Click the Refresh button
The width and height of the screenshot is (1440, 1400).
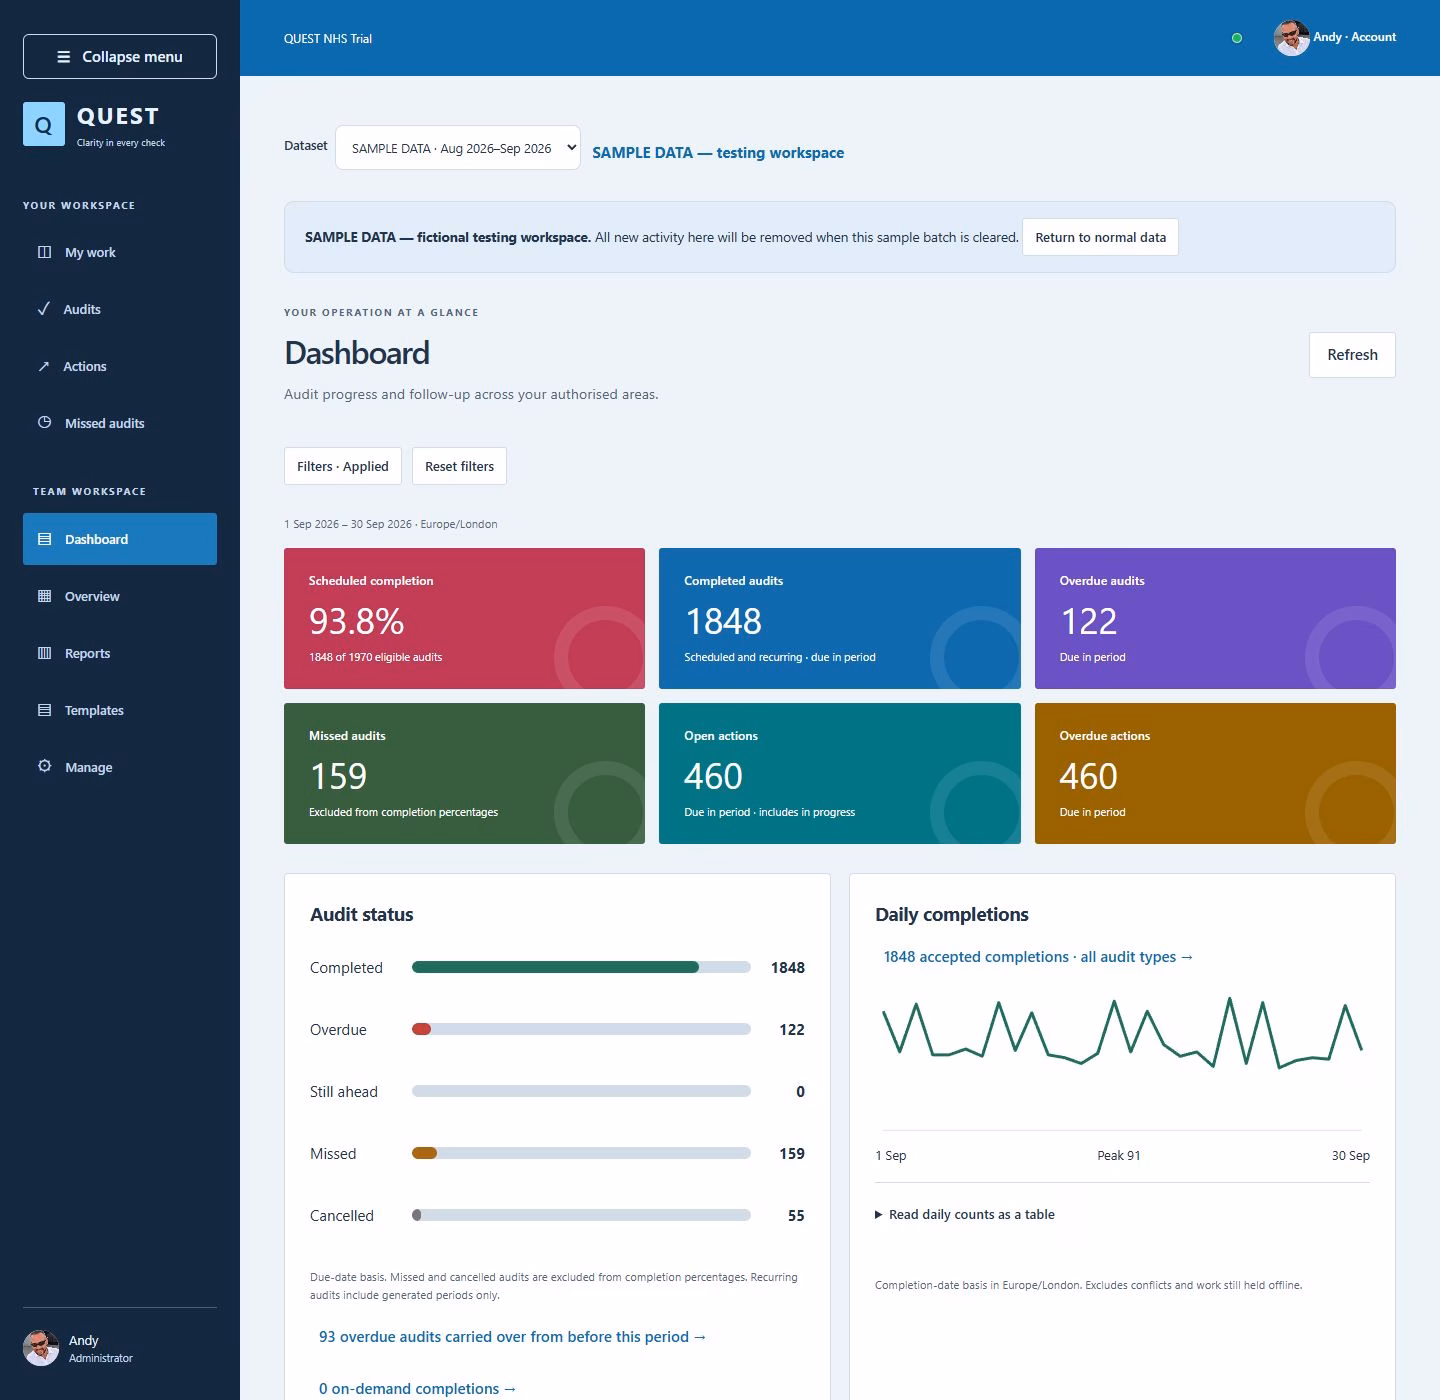1352,355
